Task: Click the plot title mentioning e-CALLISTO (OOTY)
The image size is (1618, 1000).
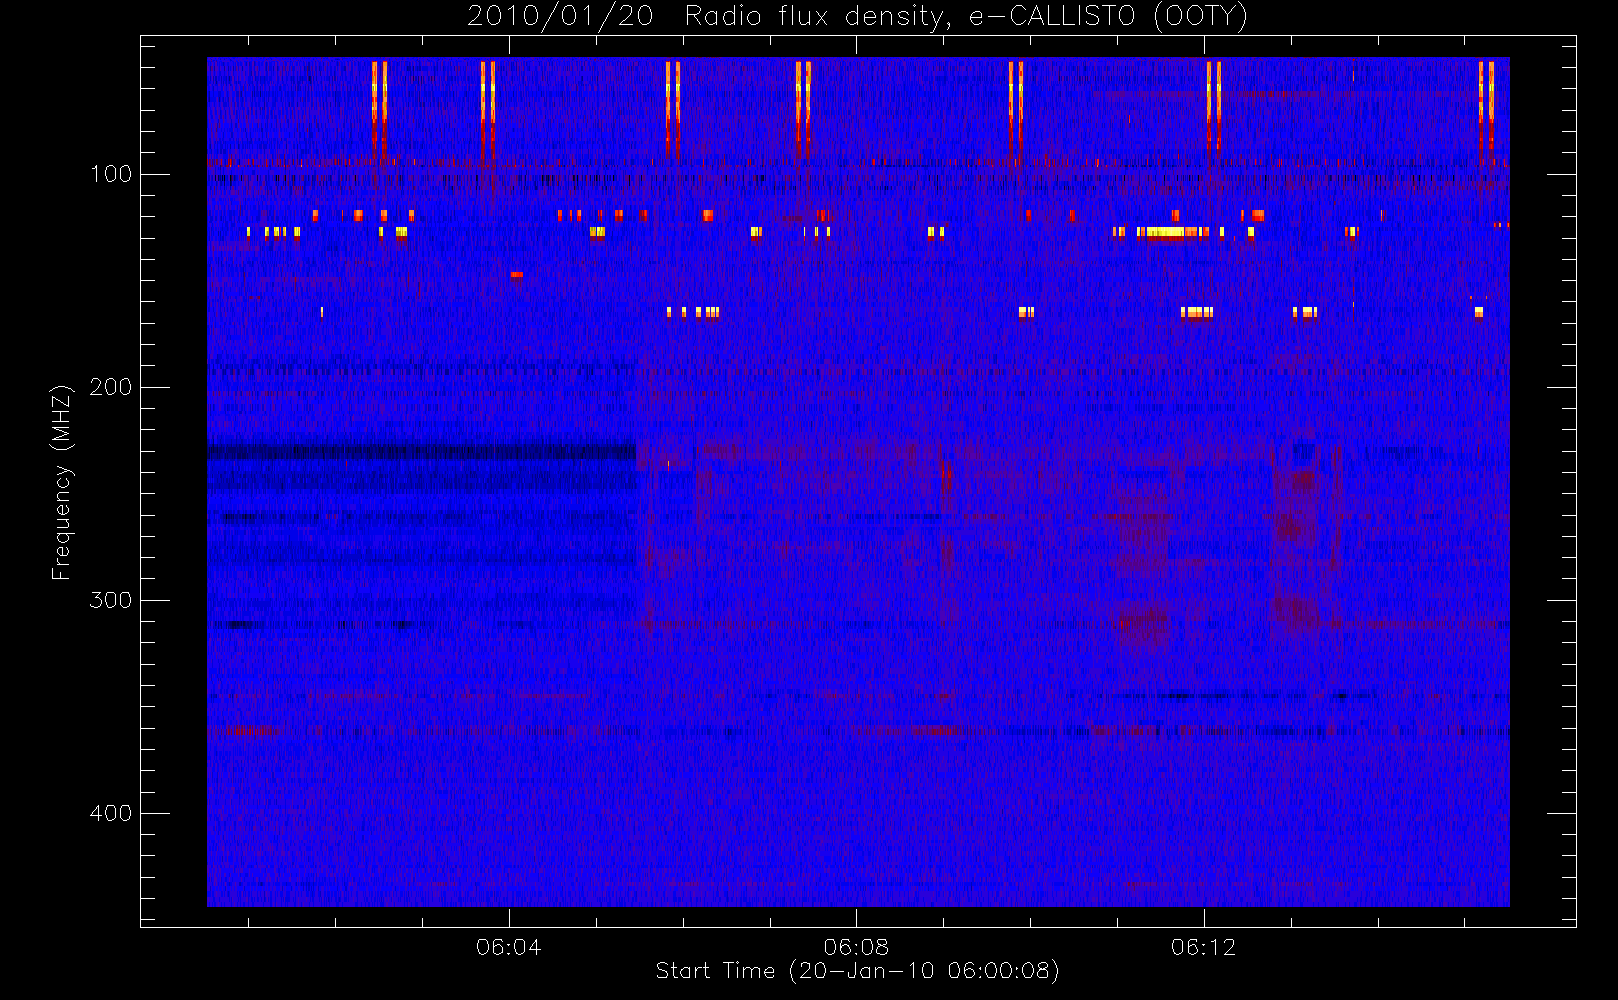Action: click(x=857, y=17)
